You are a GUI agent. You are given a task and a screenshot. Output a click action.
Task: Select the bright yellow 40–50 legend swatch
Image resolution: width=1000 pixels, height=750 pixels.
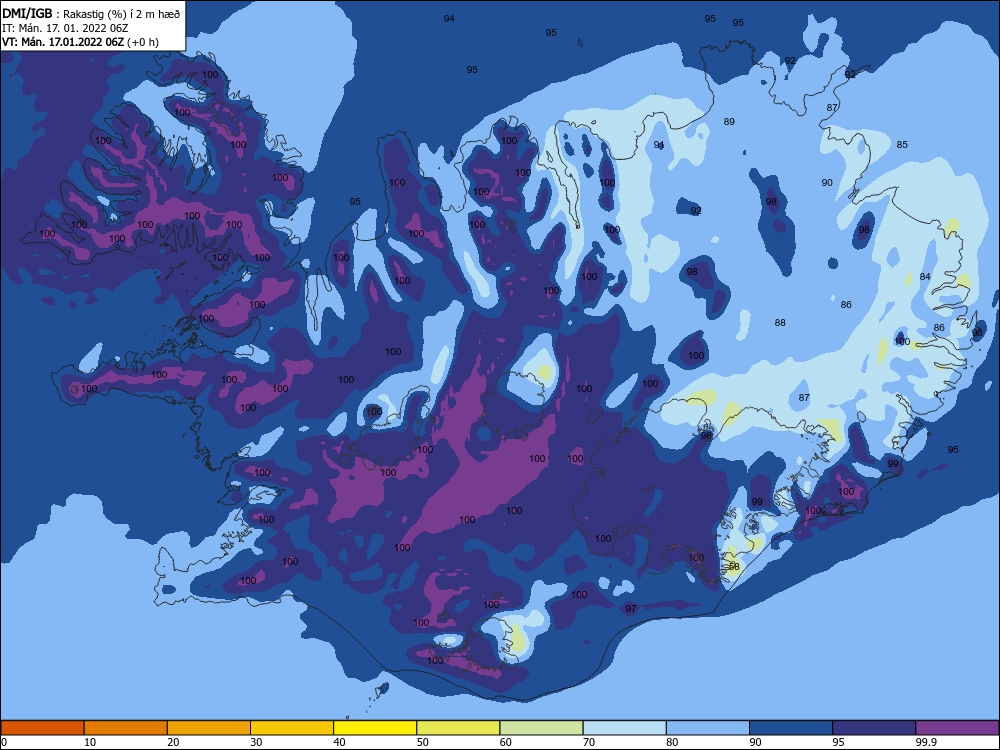[x=375, y=728]
